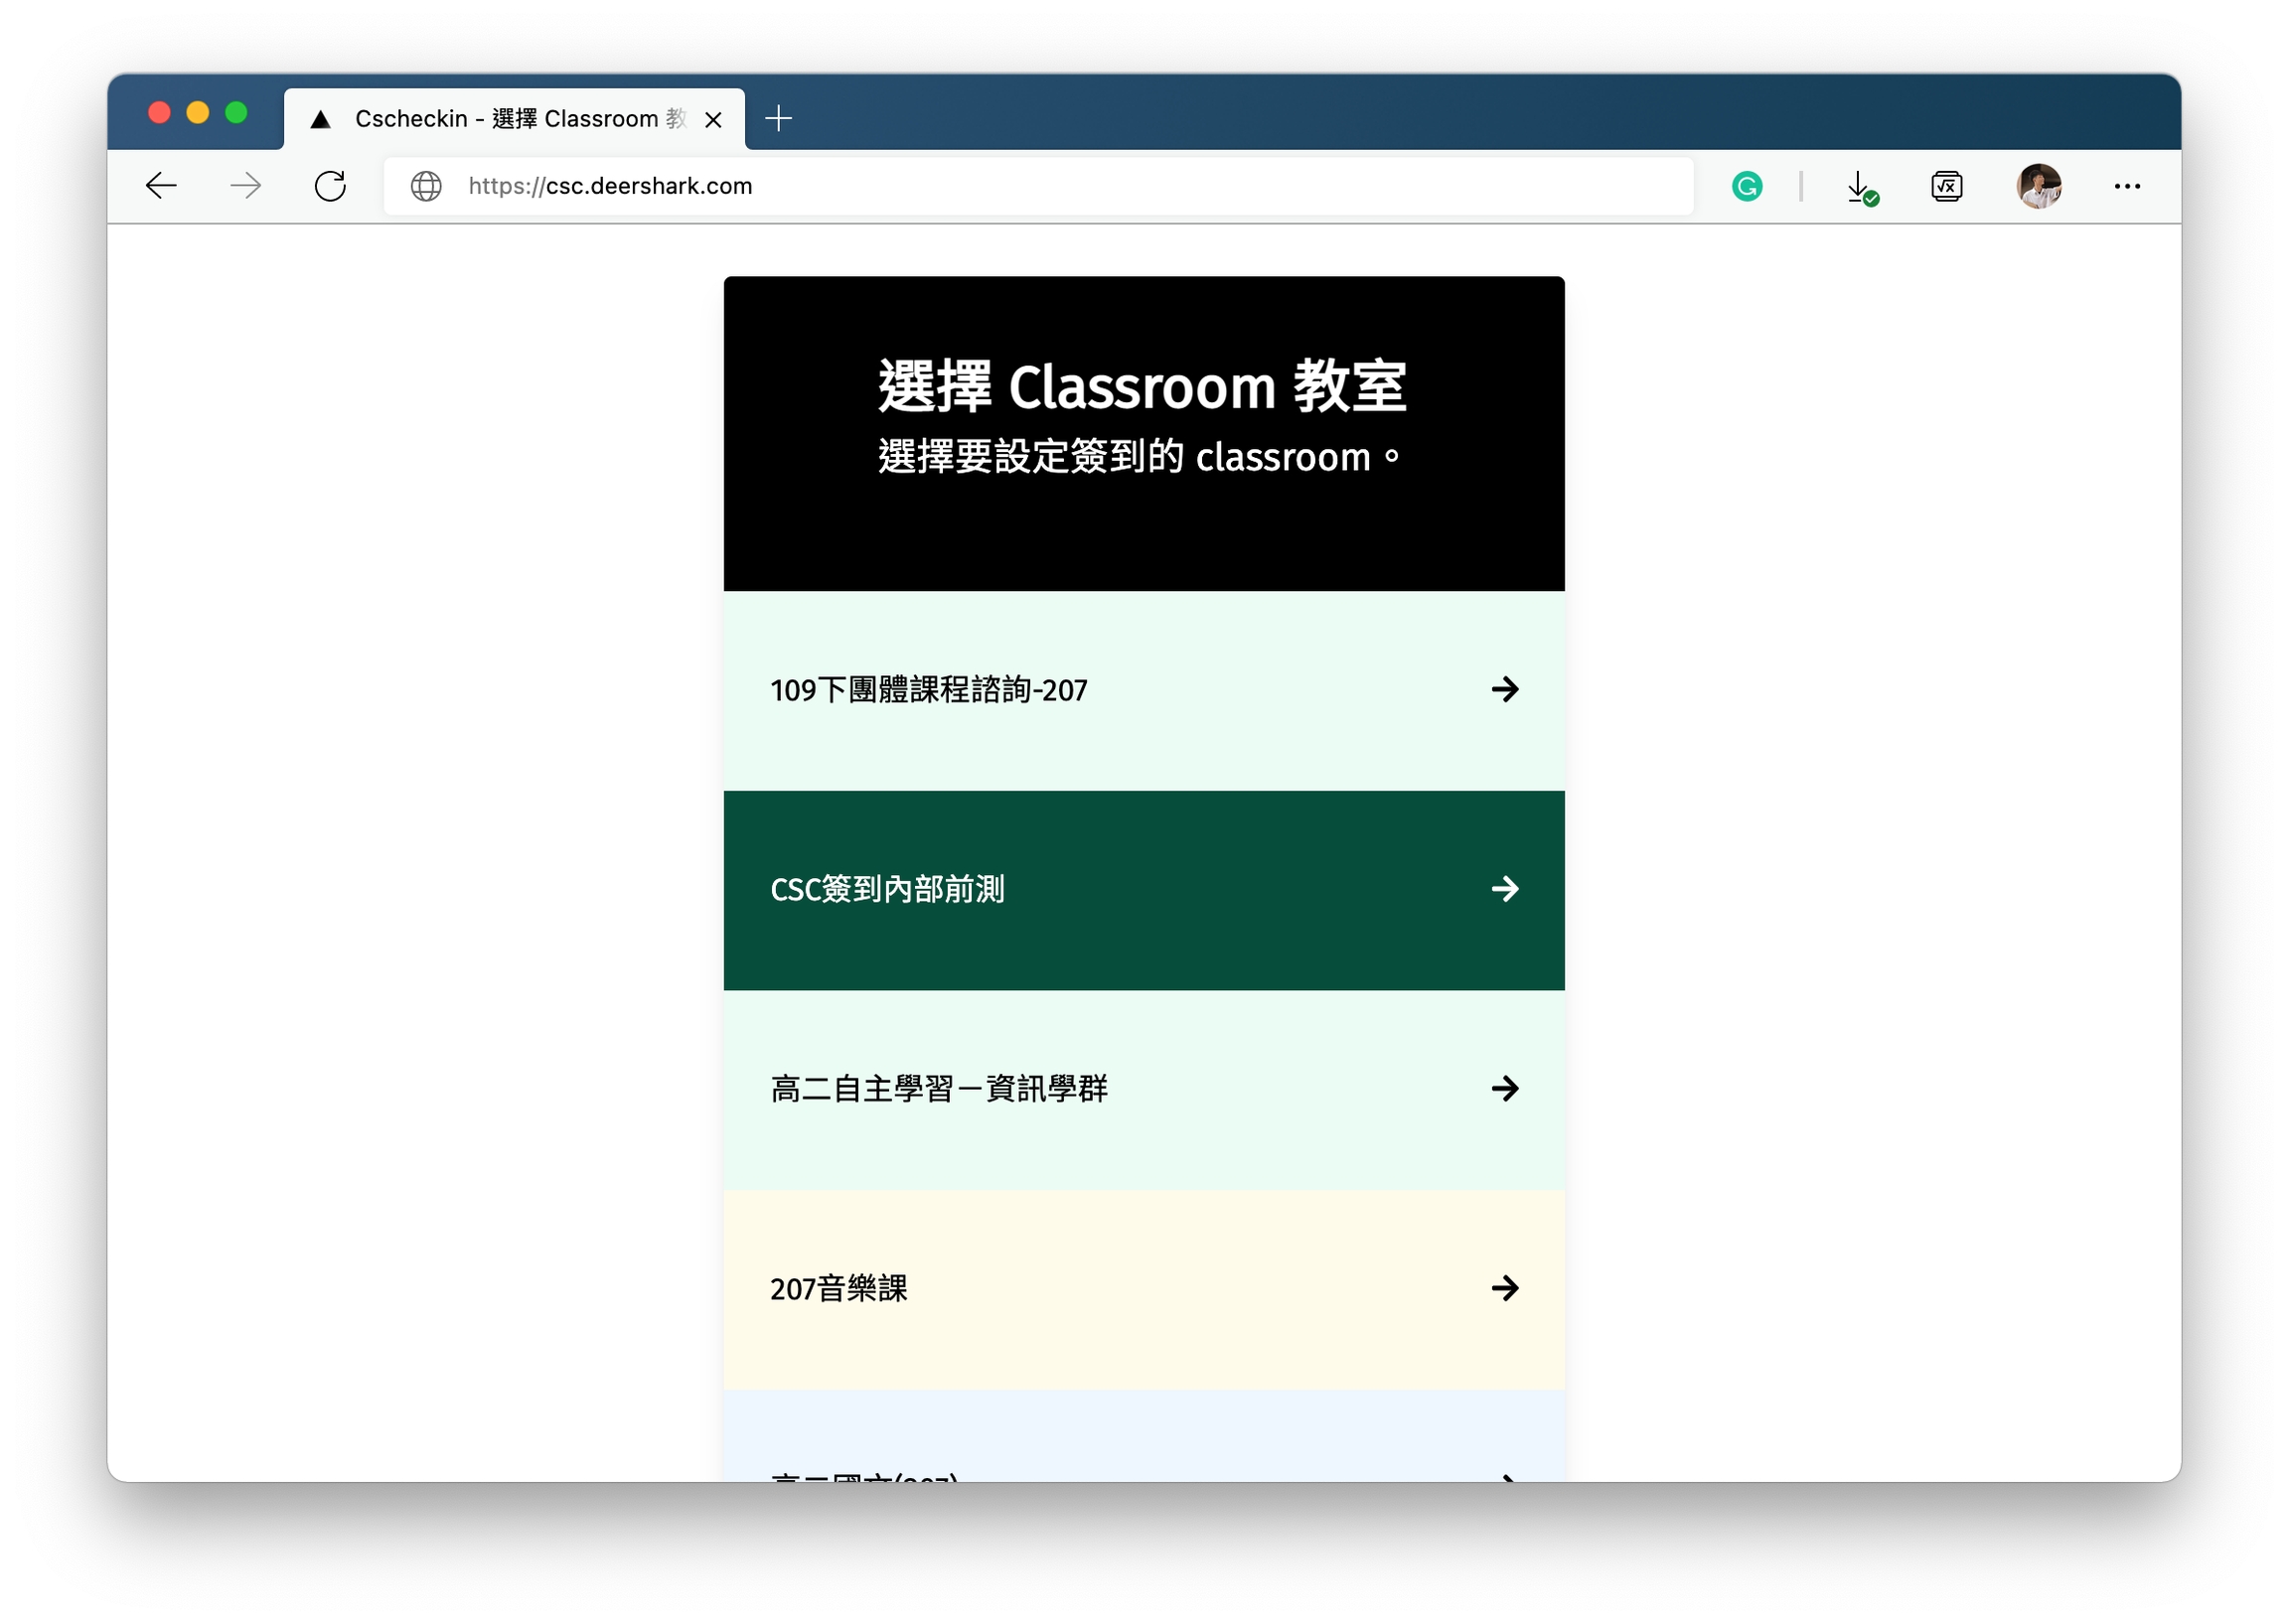Click the browser back arrow
Screen dimensions: 2289x1624
tap(161, 186)
